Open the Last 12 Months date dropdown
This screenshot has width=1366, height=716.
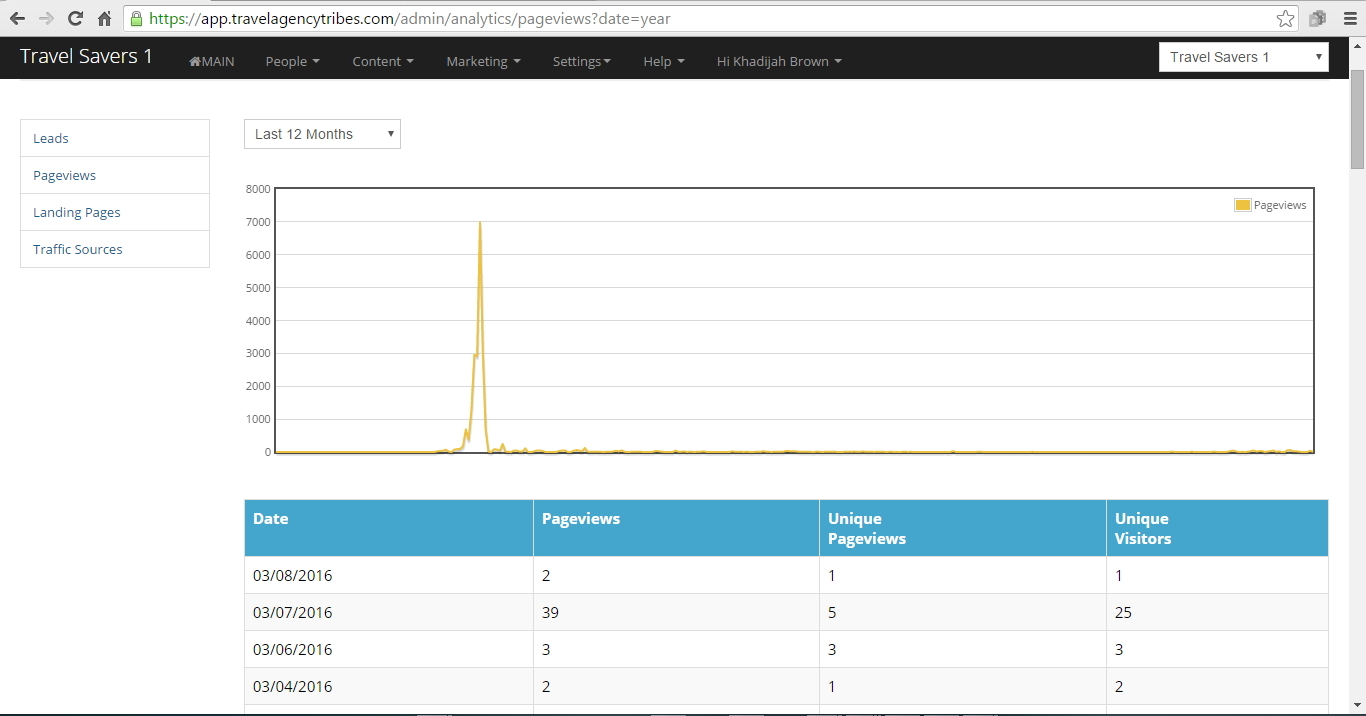322,134
